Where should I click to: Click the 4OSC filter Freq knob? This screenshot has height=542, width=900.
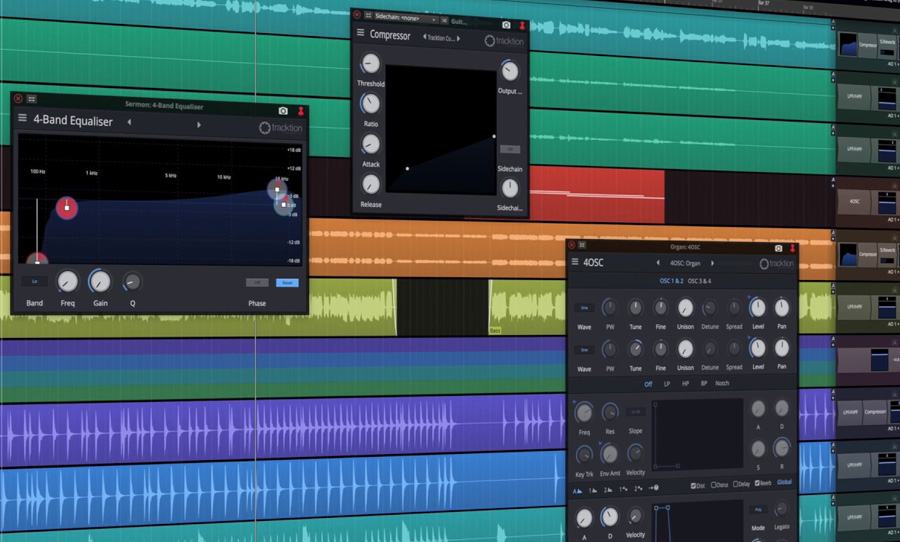click(584, 412)
